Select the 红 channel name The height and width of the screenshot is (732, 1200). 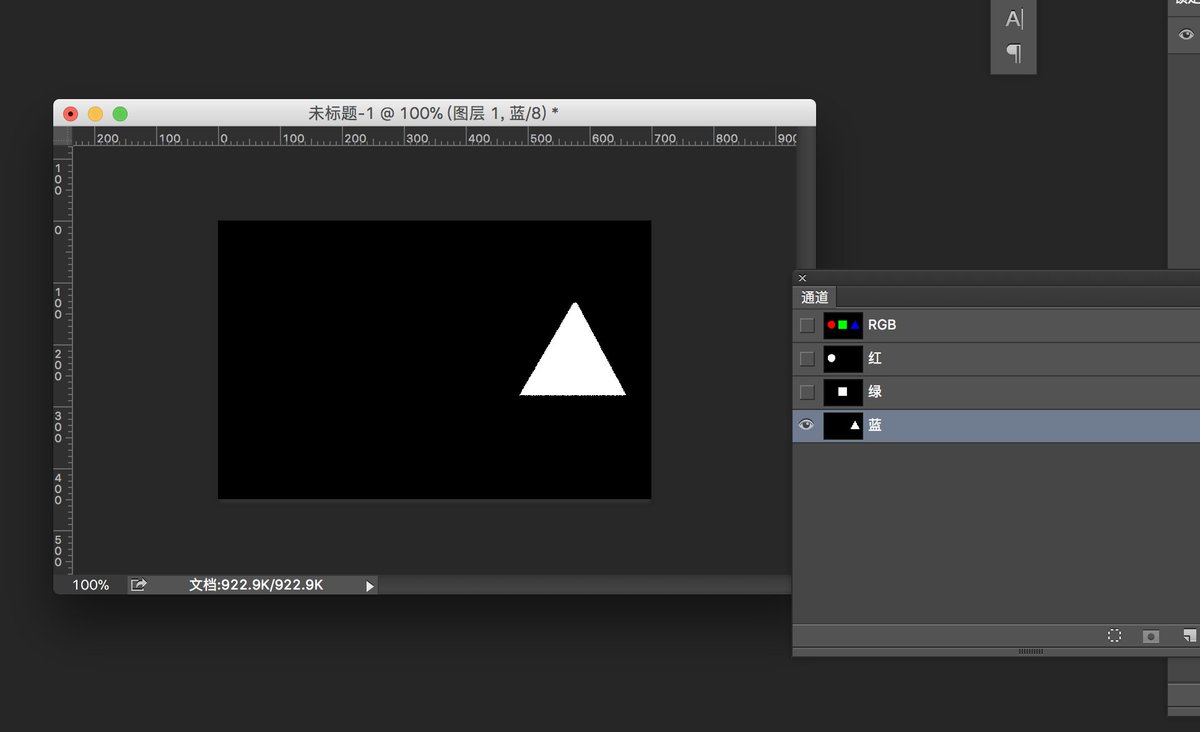tap(875, 358)
